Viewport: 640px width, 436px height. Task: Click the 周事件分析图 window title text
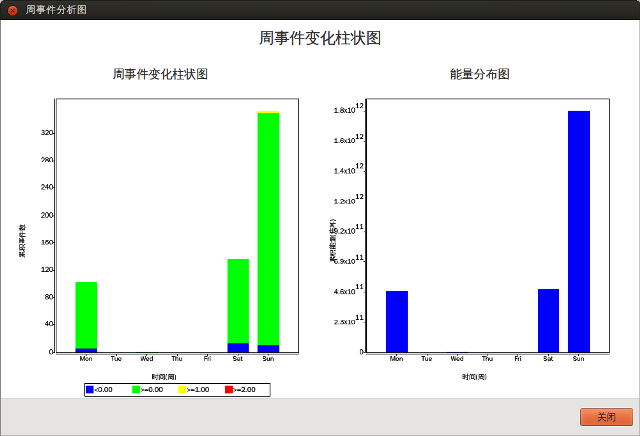[56, 9]
